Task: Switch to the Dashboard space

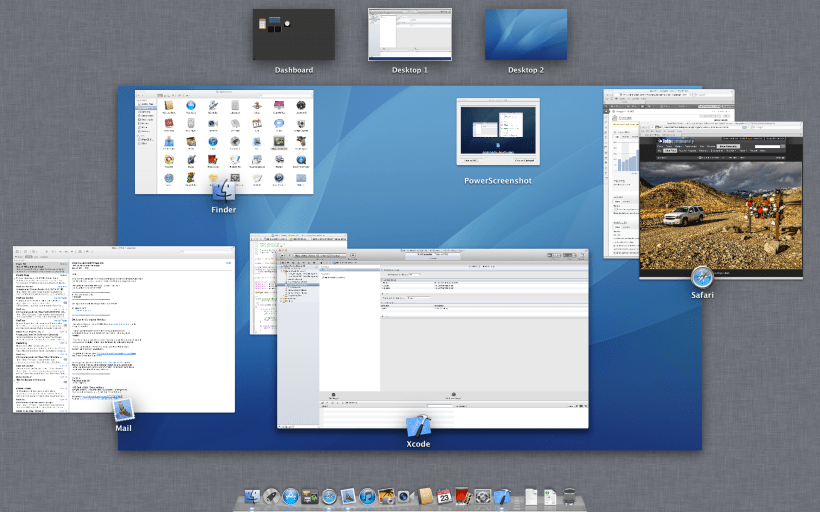Action: [x=294, y=35]
